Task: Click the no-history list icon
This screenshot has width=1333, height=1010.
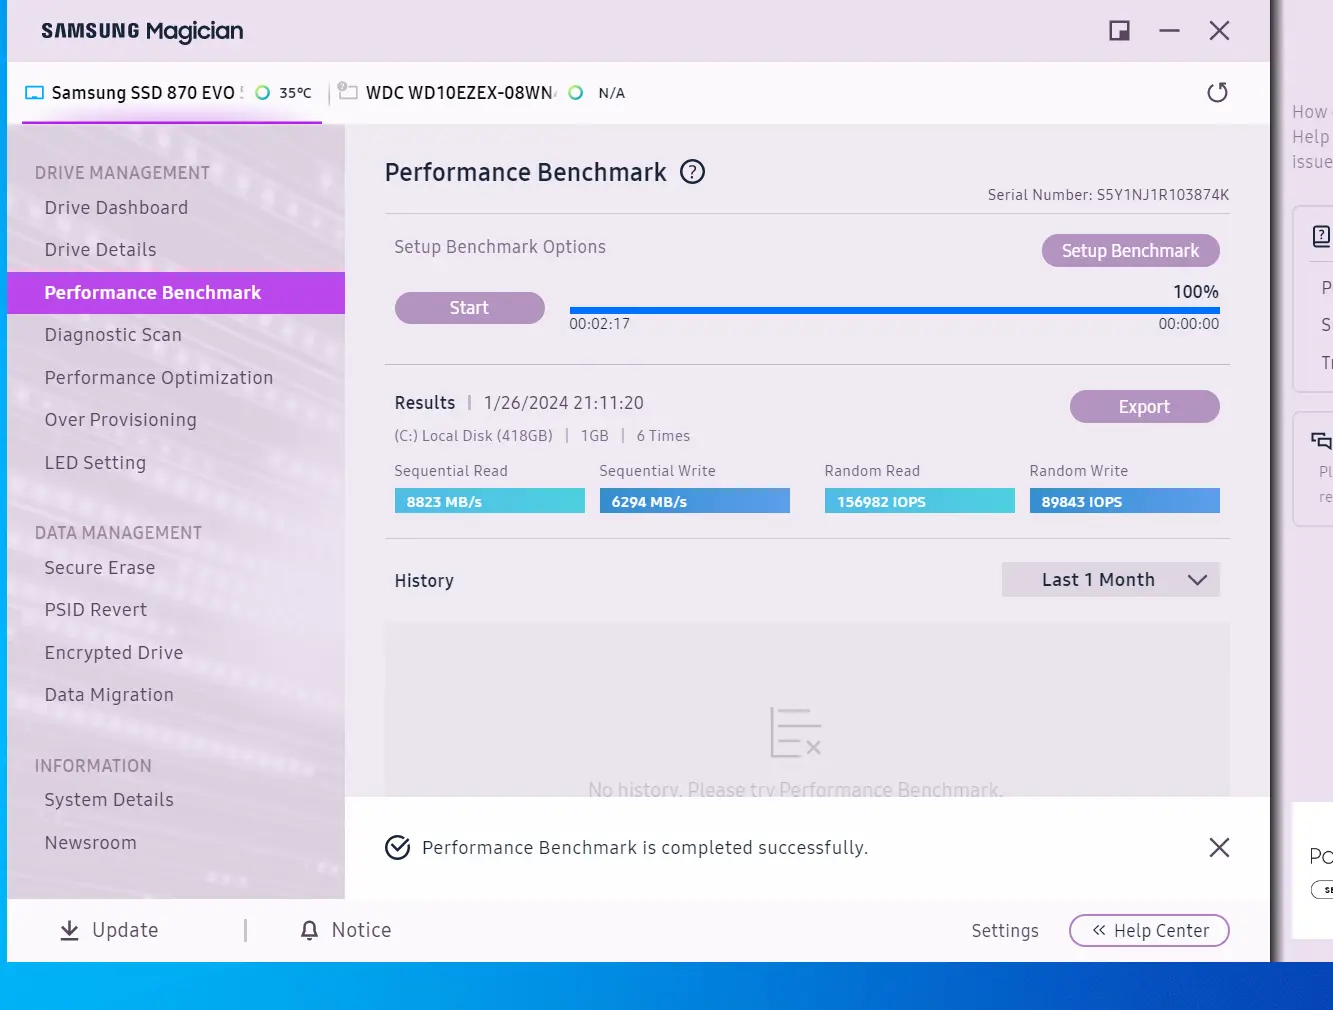Action: coord(795,732)
